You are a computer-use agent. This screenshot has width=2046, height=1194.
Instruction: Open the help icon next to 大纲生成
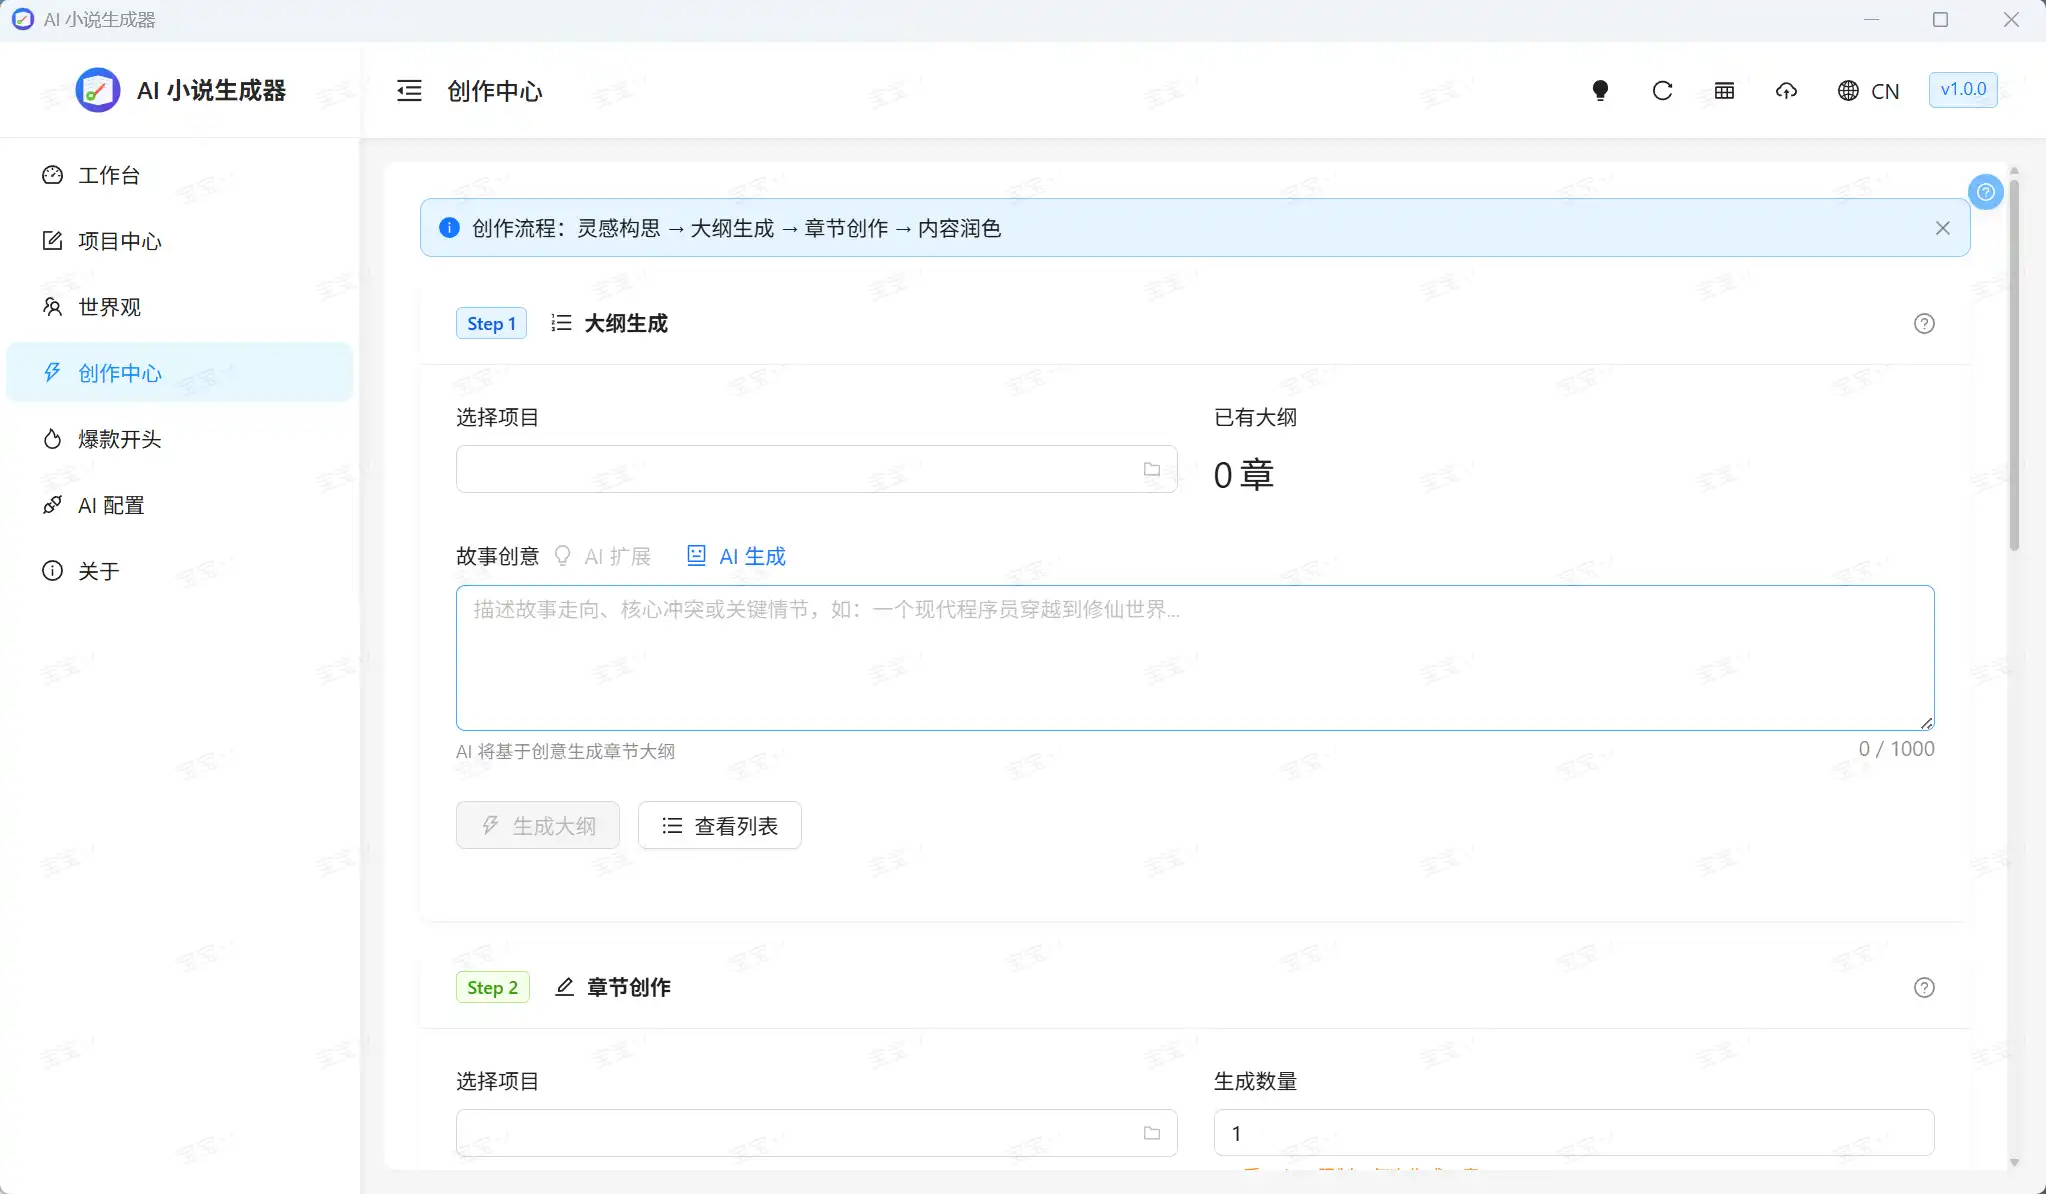[1924, 323]
